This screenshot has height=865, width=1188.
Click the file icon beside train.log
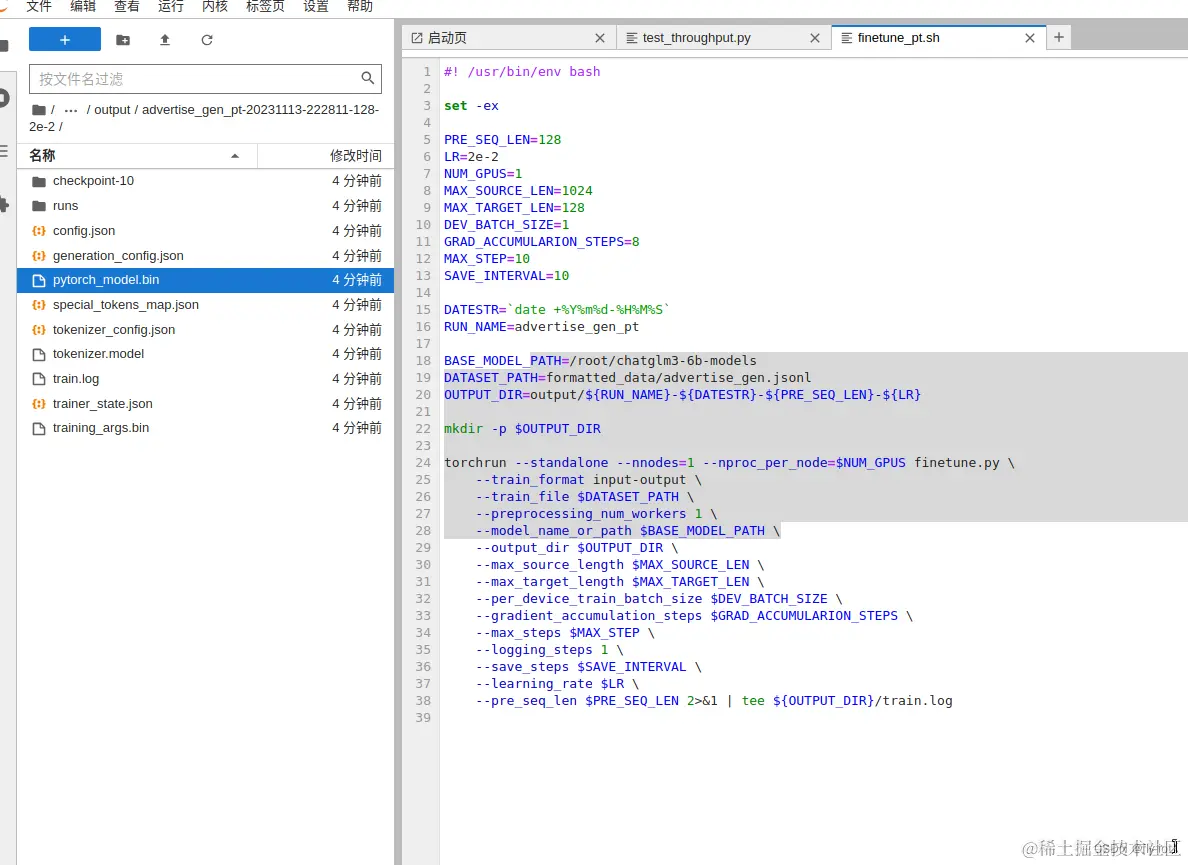coord(39,379)
